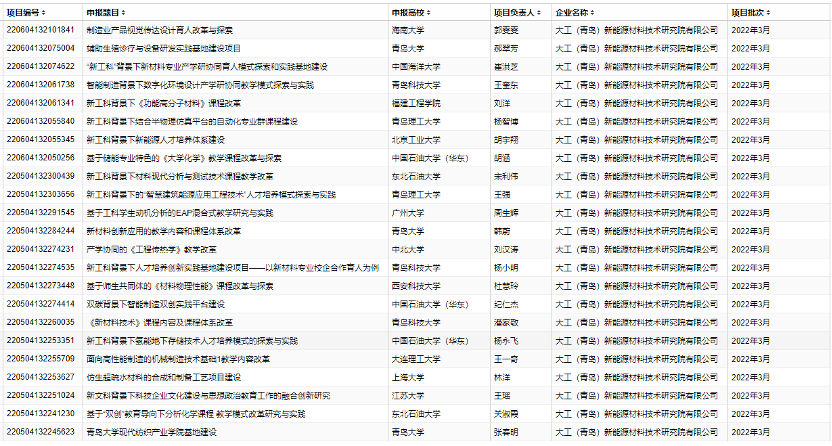832x446 pixels.
Task: Select project leader 杨永飞
Action: [506, 341]
